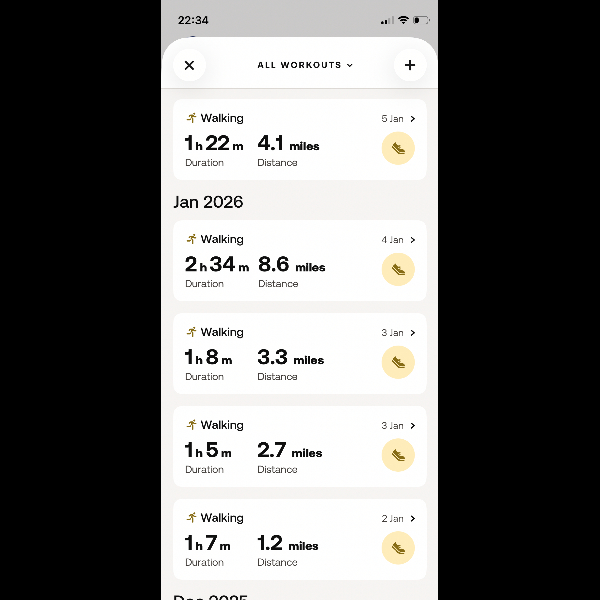The image size is (600, 600).
Task: Tap the Jan 2026 section header
Action: click(208, 202)
